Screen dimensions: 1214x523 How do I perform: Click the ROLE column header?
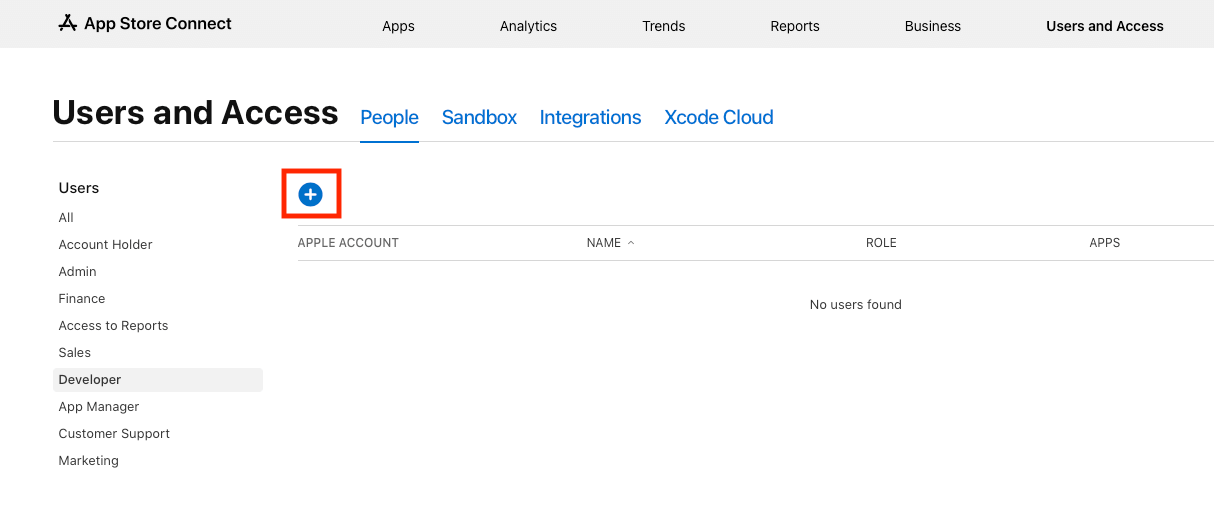point(881,243)
